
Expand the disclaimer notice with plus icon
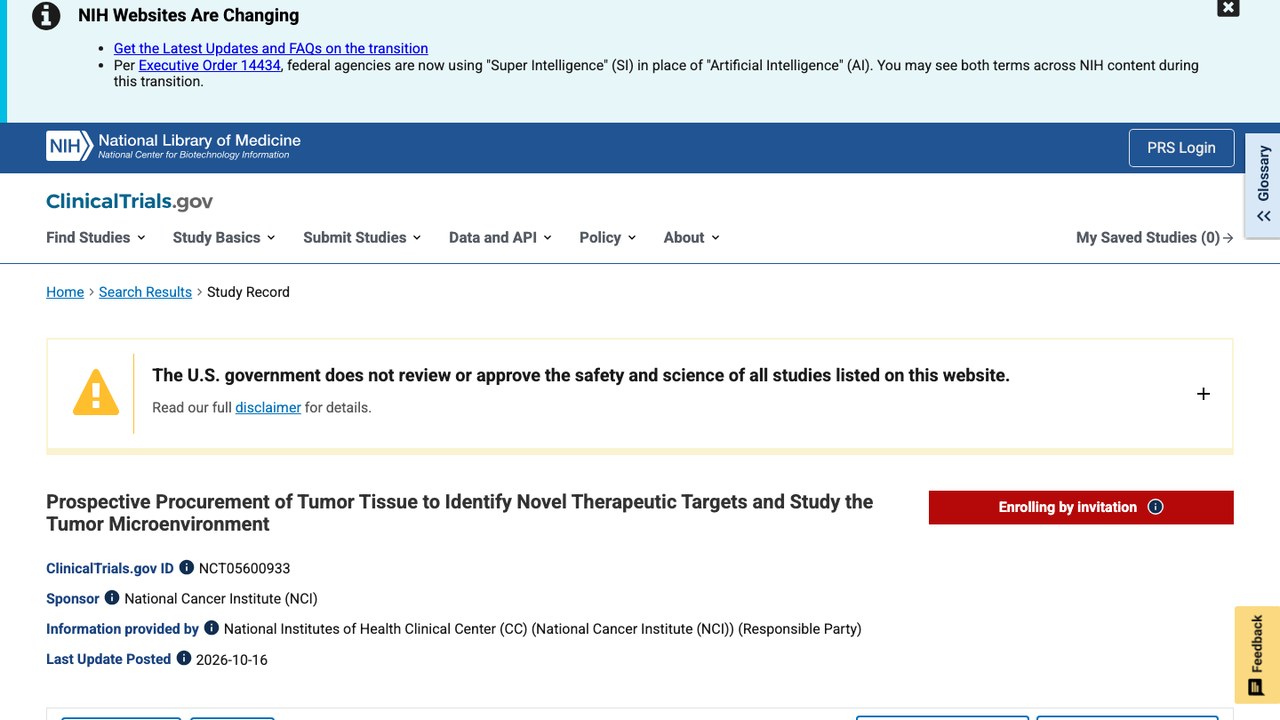(1203, 394)
